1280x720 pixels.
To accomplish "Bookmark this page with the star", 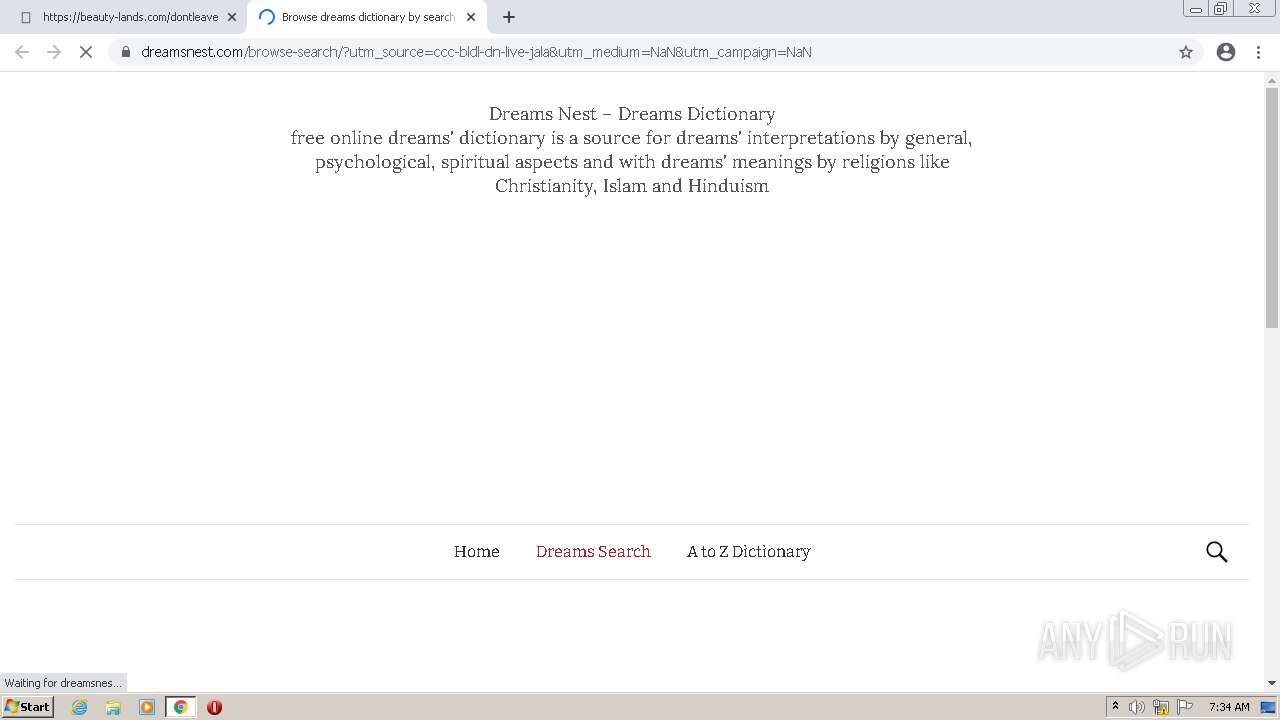I will (1186, 52).
